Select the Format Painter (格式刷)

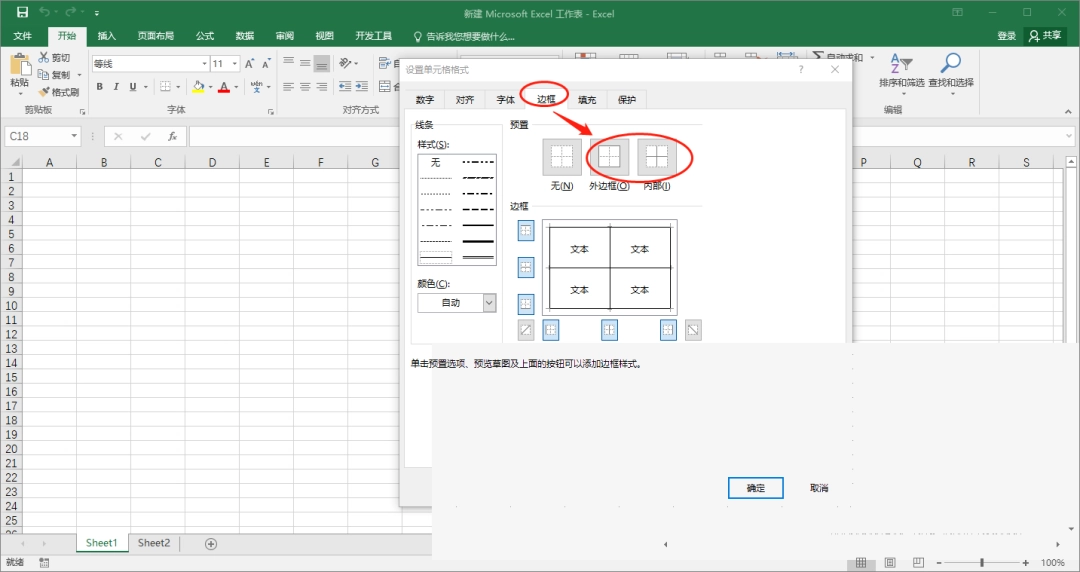pyautogui.click(x=59, y=92)
